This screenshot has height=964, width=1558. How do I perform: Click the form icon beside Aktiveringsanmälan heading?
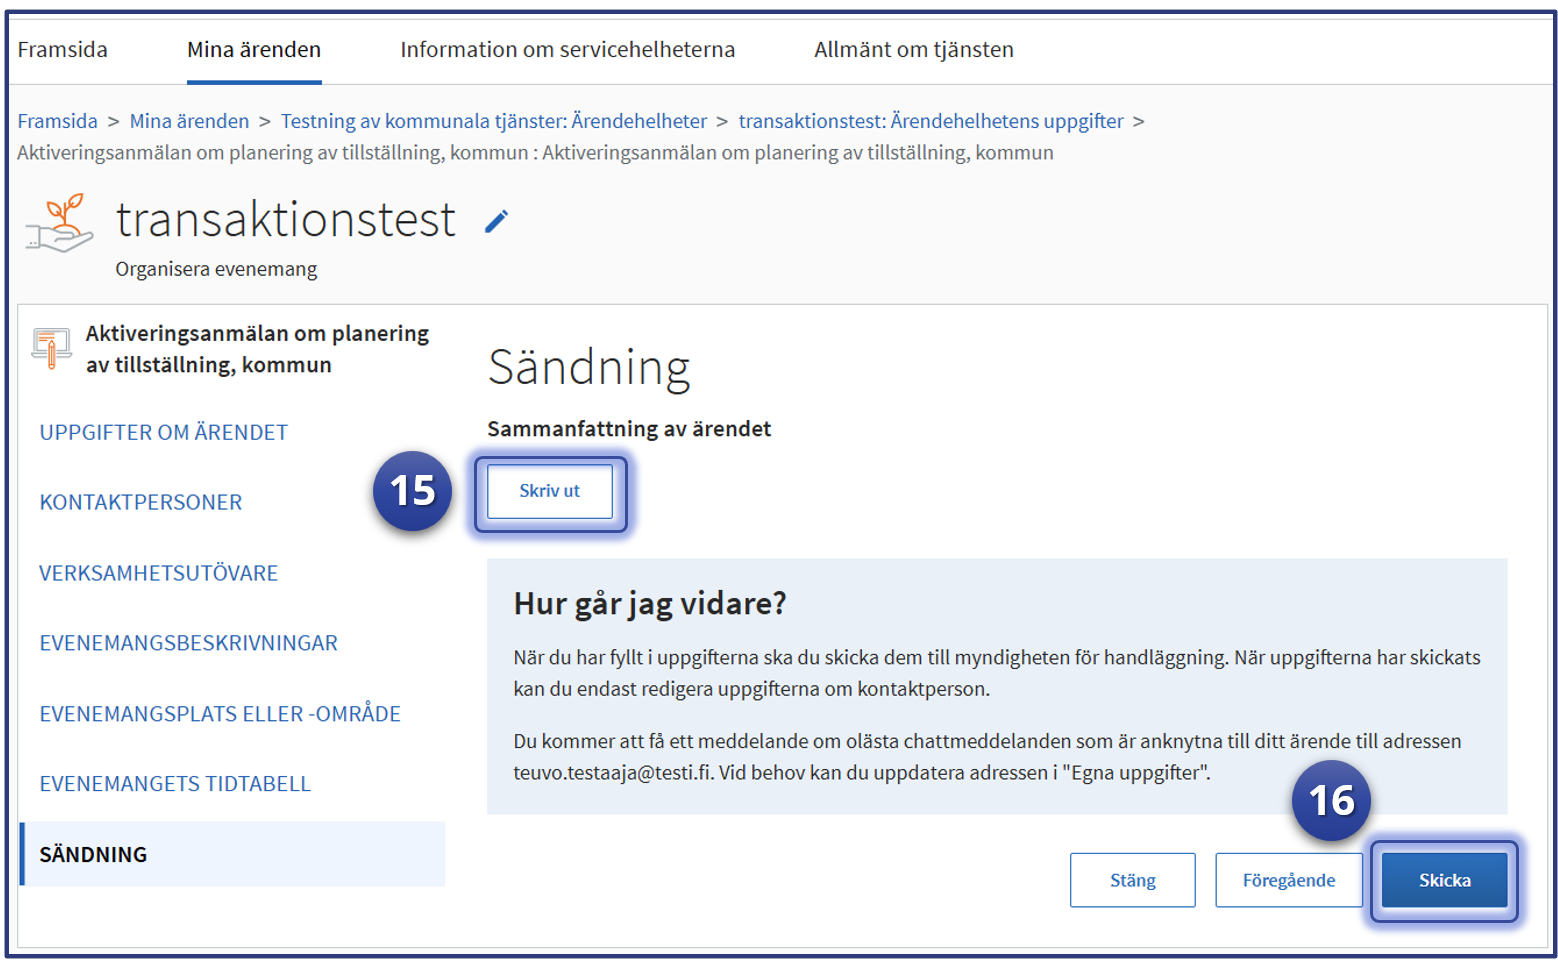tap(51, 347)
